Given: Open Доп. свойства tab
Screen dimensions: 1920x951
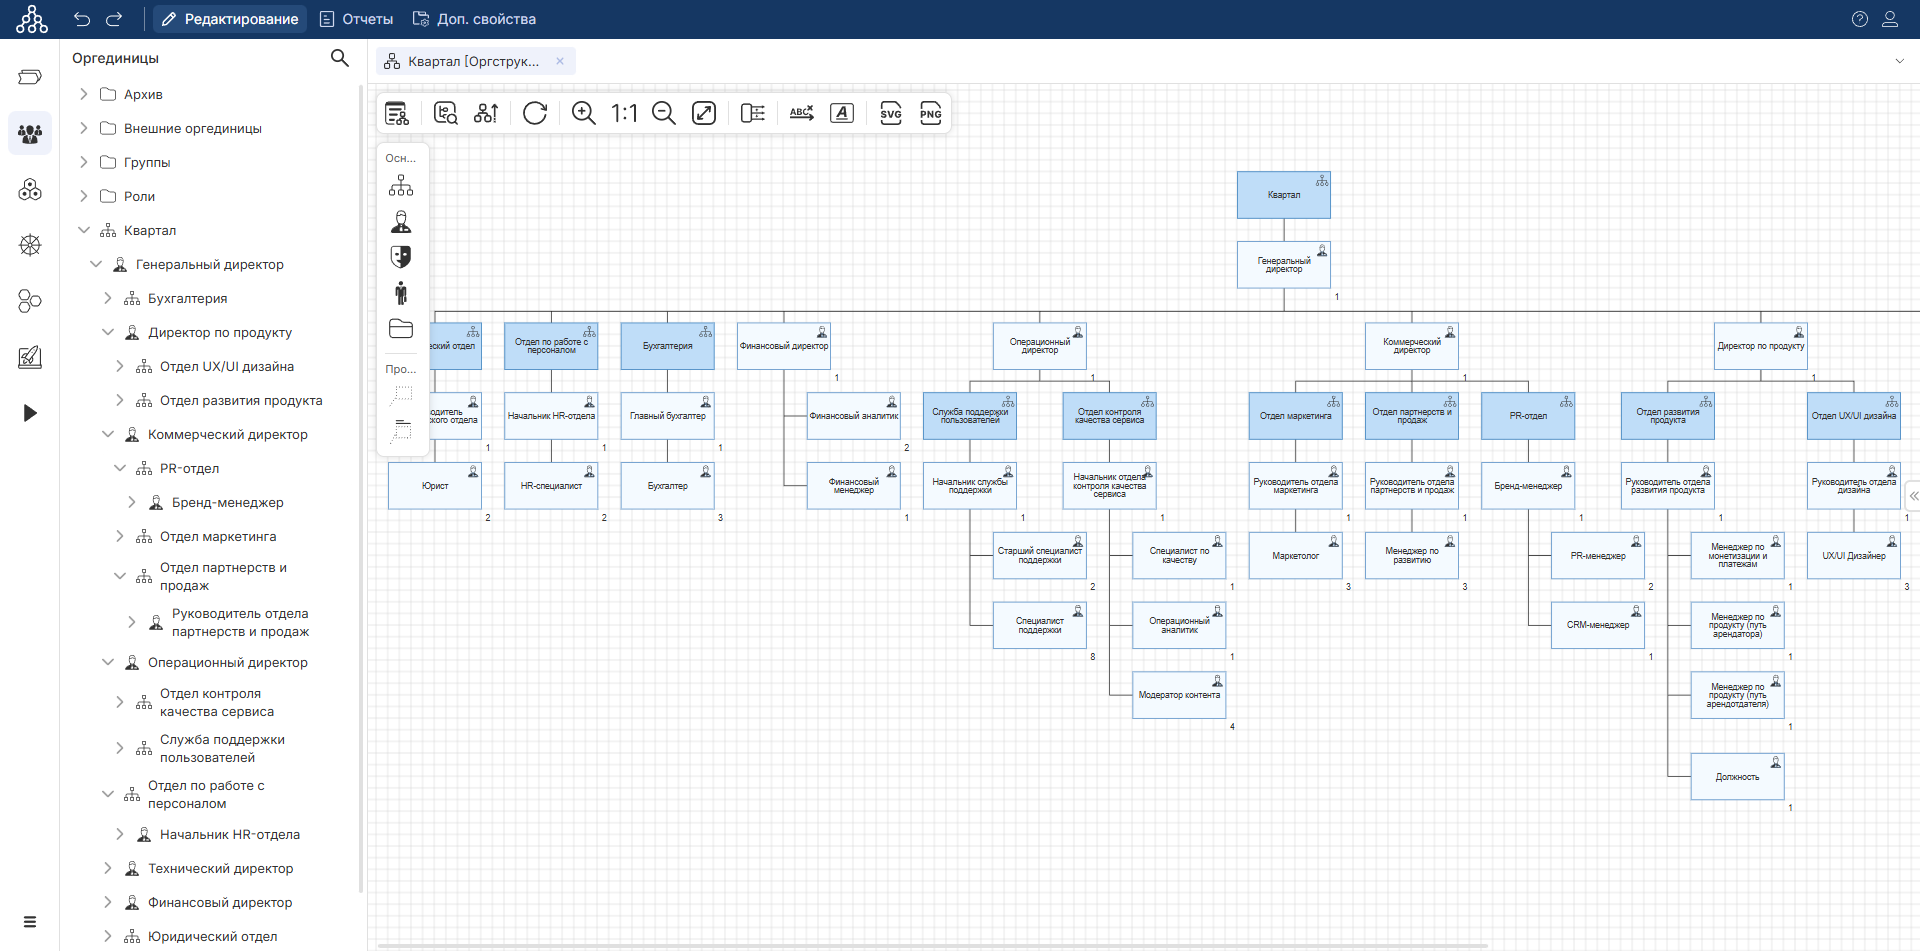Looking at the screenshot, I should [x=474, y=19].
